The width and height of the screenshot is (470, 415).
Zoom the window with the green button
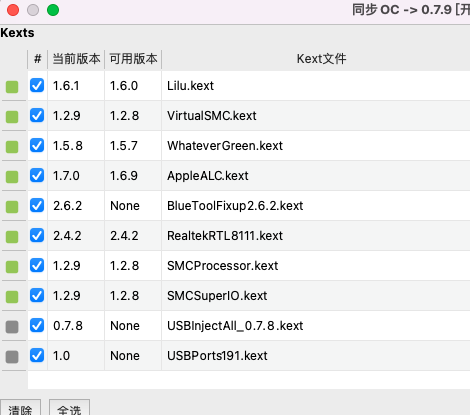point(53,10)
